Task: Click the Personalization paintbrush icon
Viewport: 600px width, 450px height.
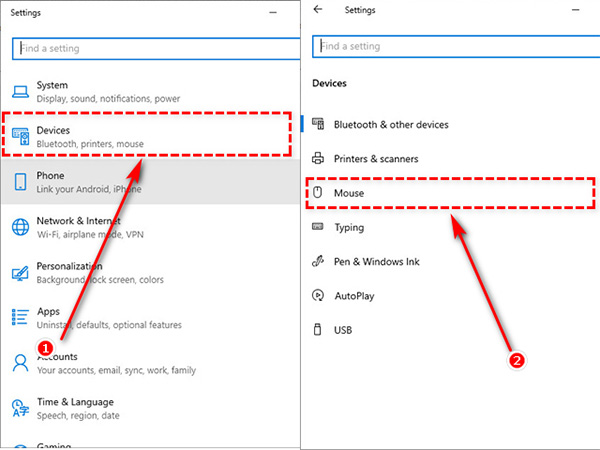Action: click(x=20, y=272)
